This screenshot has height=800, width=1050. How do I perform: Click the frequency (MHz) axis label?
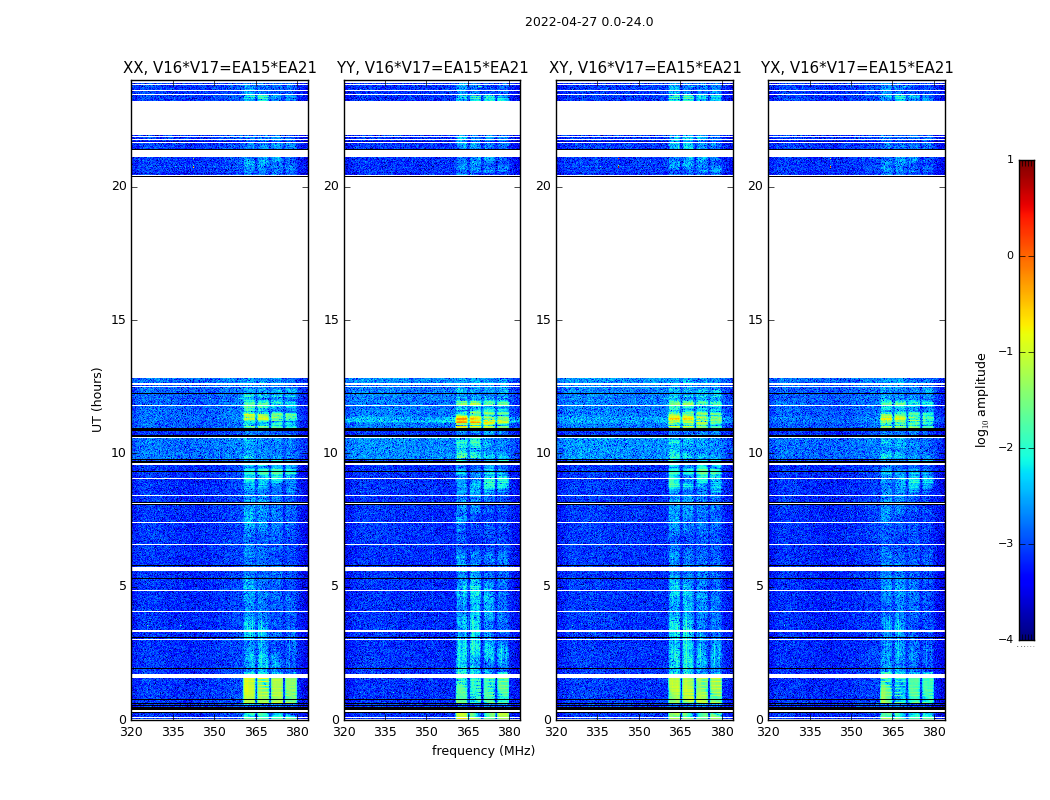pos(483,751)
